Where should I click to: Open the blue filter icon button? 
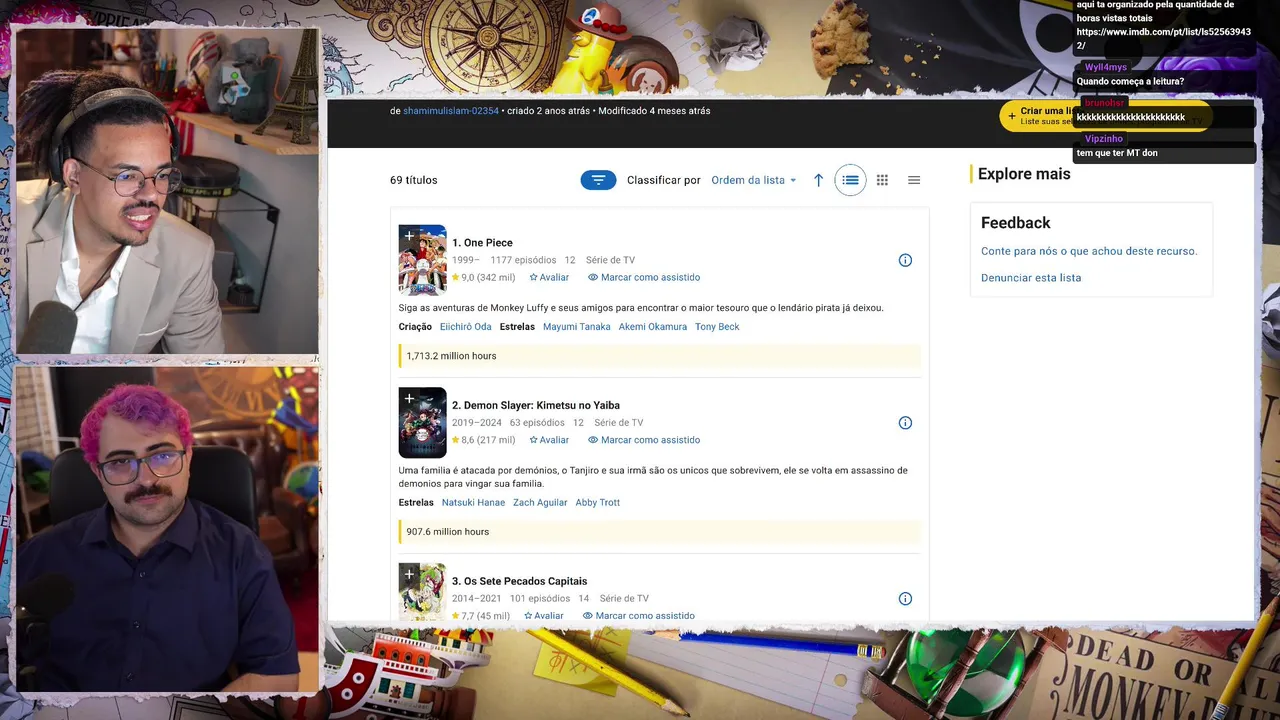pos(598,180)
